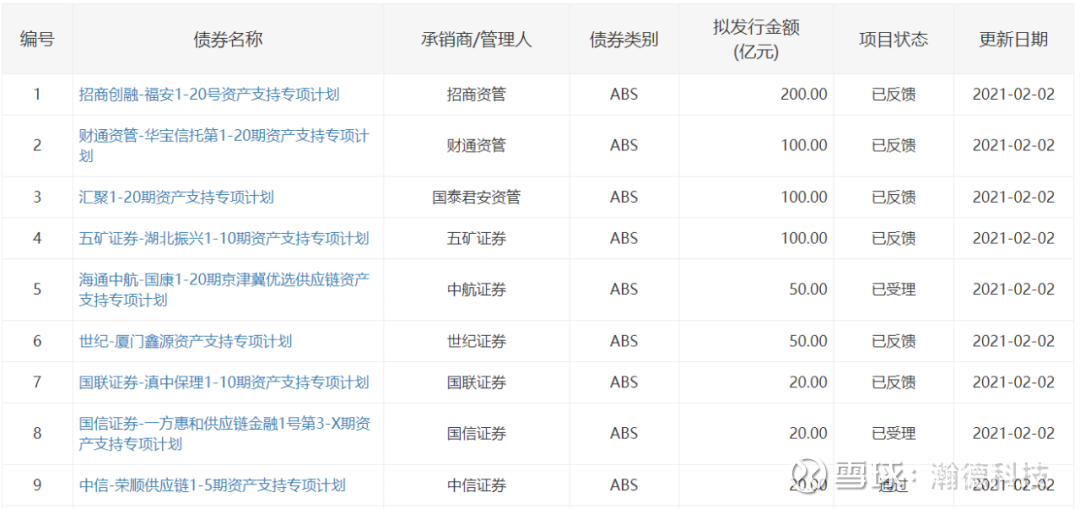Click the 更新日期 column header
Screen dimensions: 1080x509
coord(1013,40)
